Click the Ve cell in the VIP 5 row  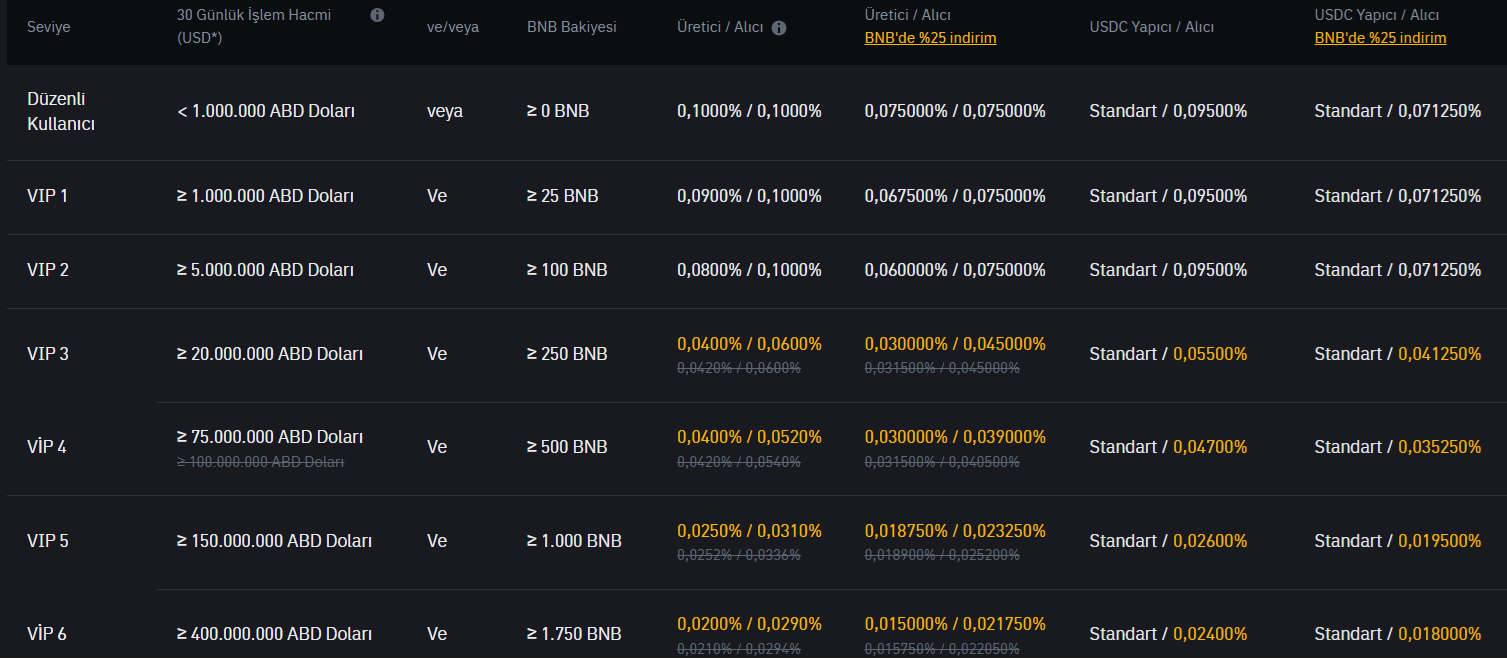point(437,541)
